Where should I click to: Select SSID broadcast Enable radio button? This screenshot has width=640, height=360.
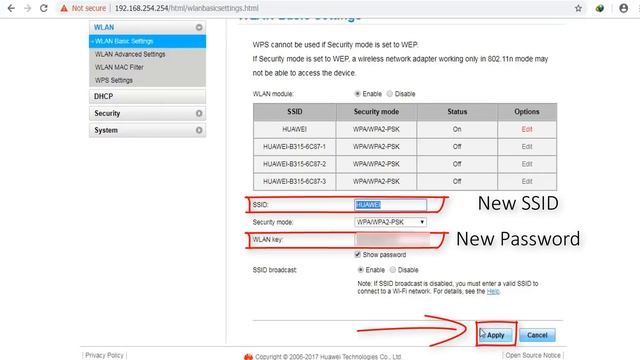pyautogui.click(x=360, y=270)
